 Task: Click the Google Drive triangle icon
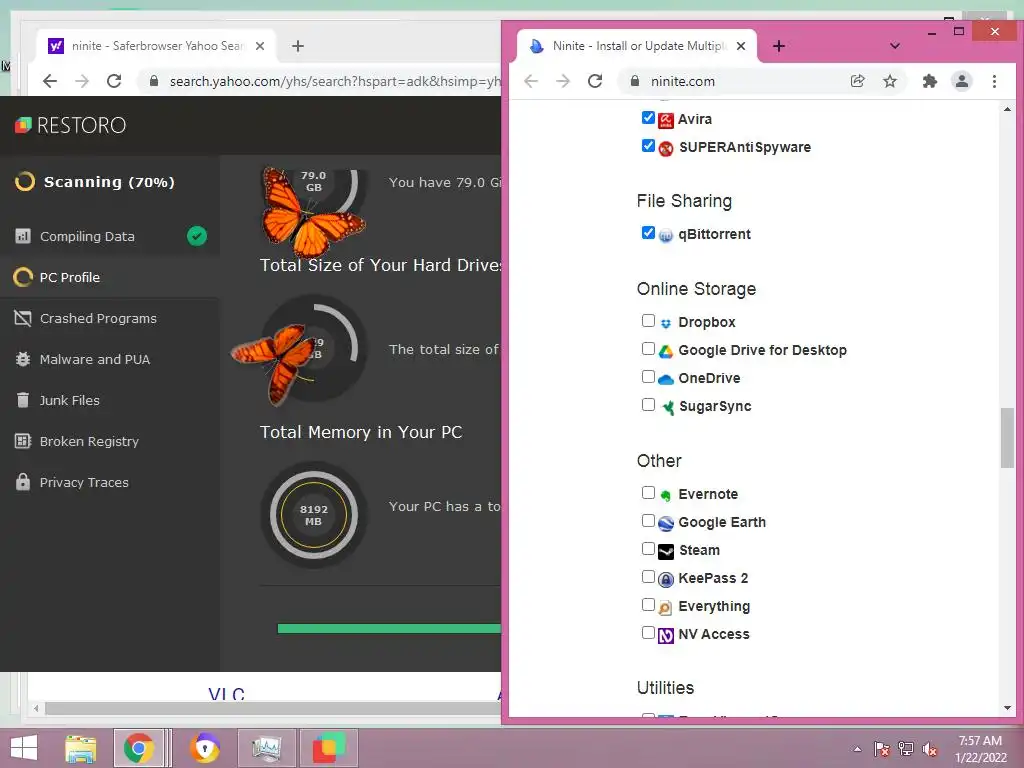pyautogui.click(x=665, y=351)
